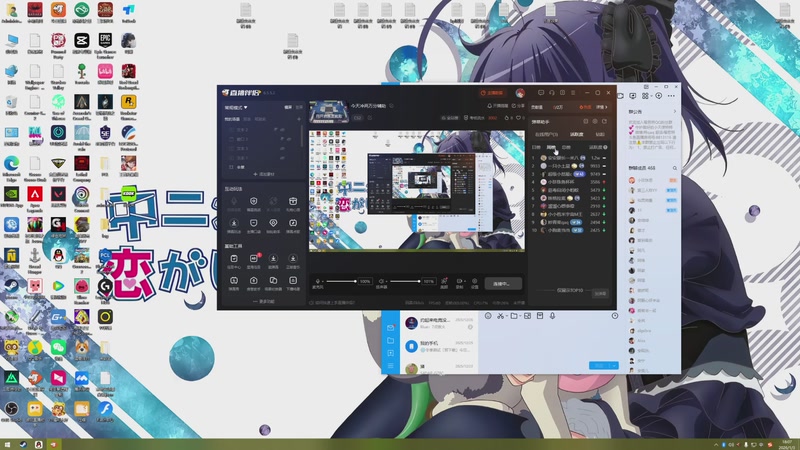The width and height of the screenshot is (800, 450).
Task: Open beauty filter icon in bottom bar
Action: (x=444, y=283)
